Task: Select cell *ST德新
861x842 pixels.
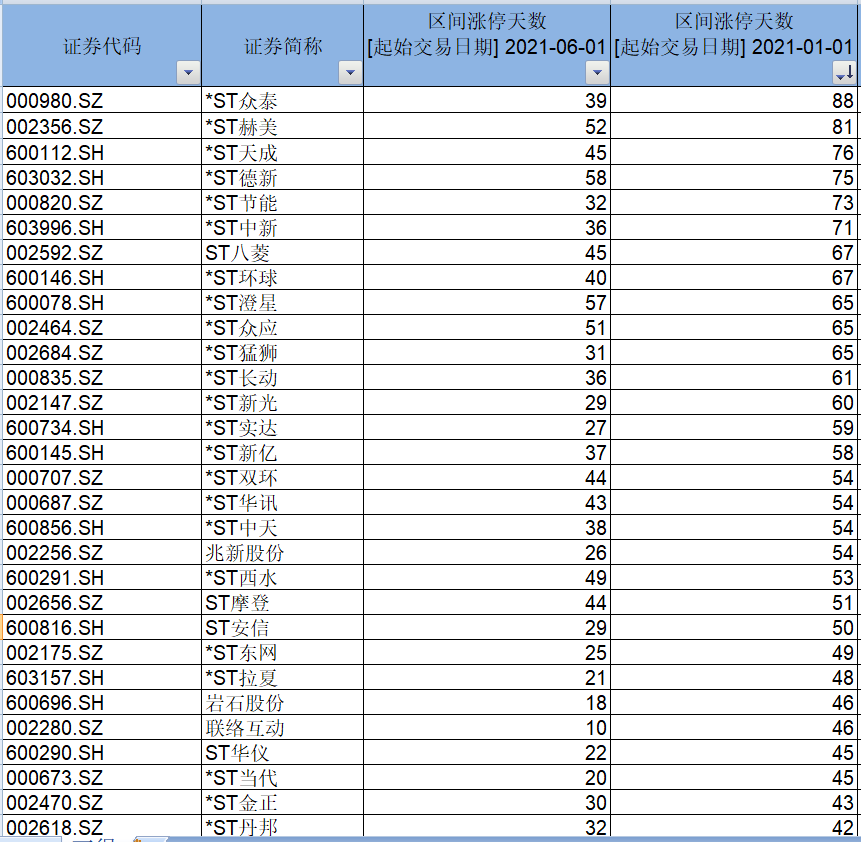Action: [283, 177]
